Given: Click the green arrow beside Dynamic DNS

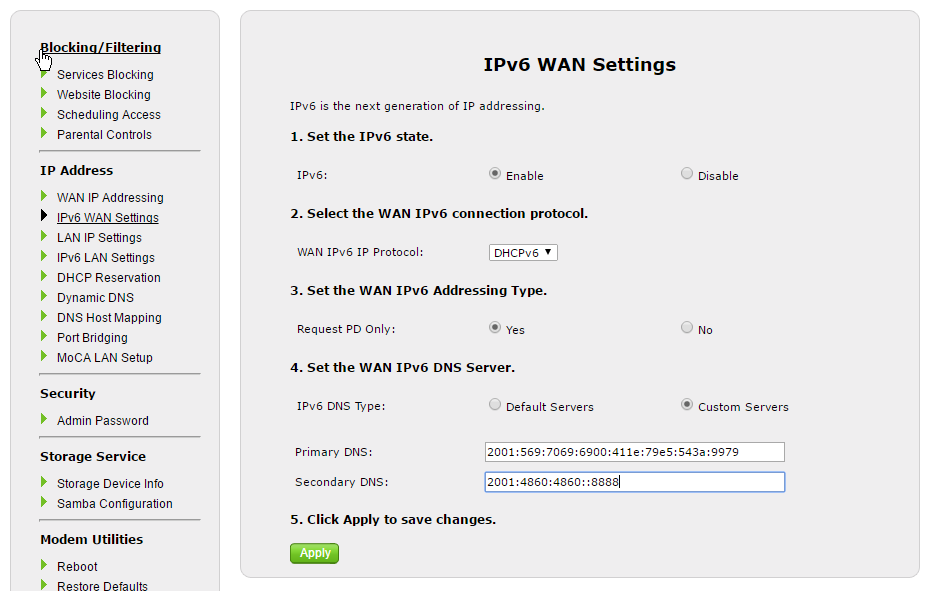Looking at the screenshot, I should pyautogui.click(x=44, y=296).
